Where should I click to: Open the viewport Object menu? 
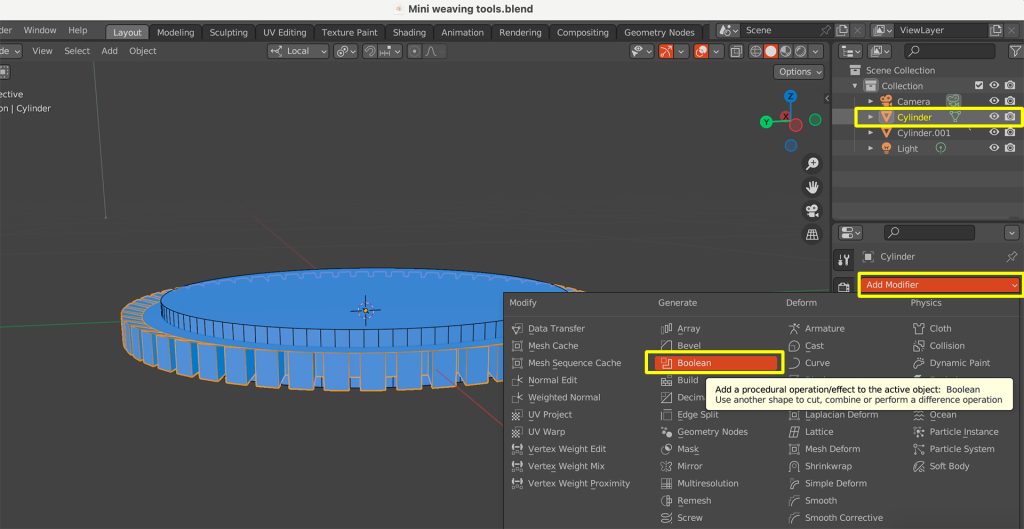[142, 51]
